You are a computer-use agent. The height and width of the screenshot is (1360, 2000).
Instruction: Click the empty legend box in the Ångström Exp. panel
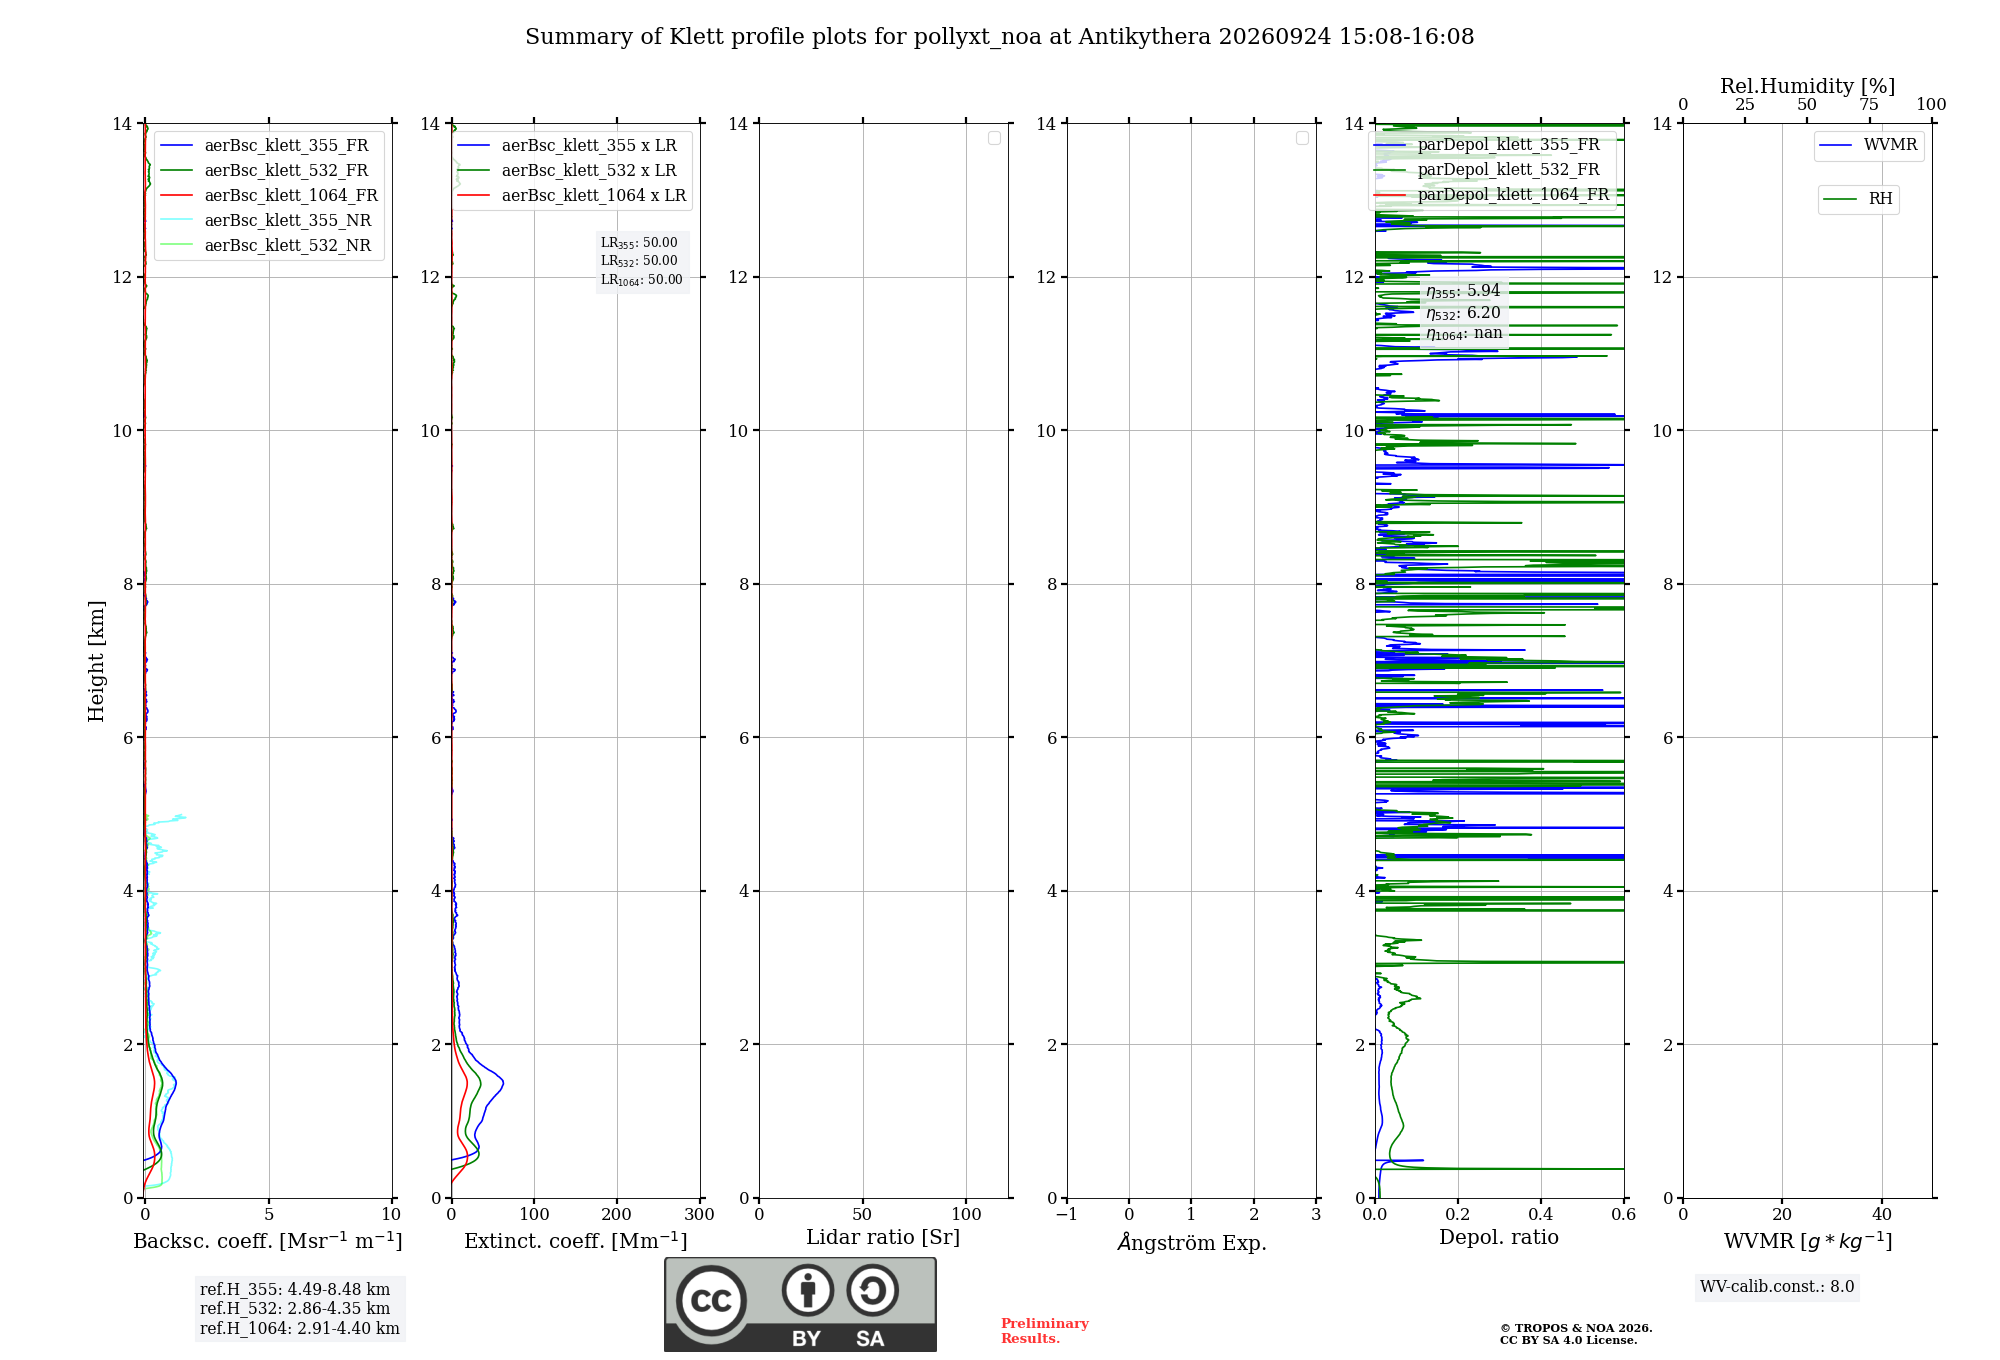[x=1302, y=138]
